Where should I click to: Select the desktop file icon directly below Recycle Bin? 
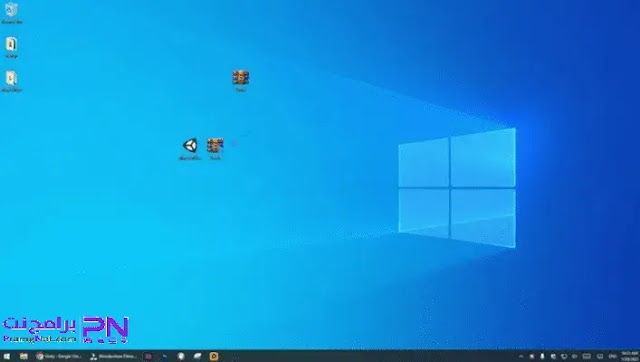(x=11, y=47)
